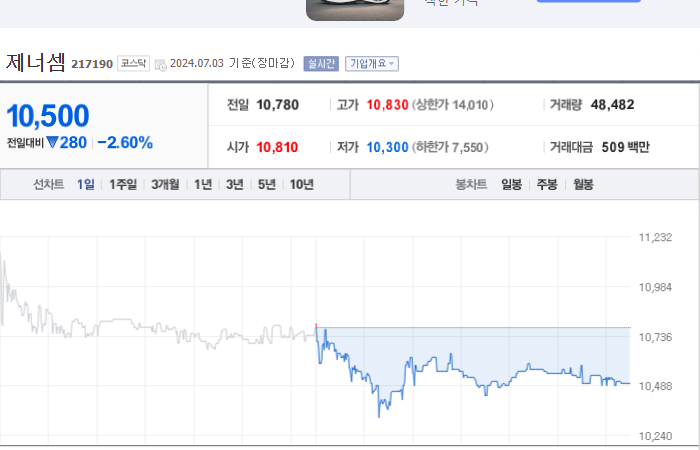Click the upper limit text 상한가 14,010
700x450 pixels.
(453, 105)
